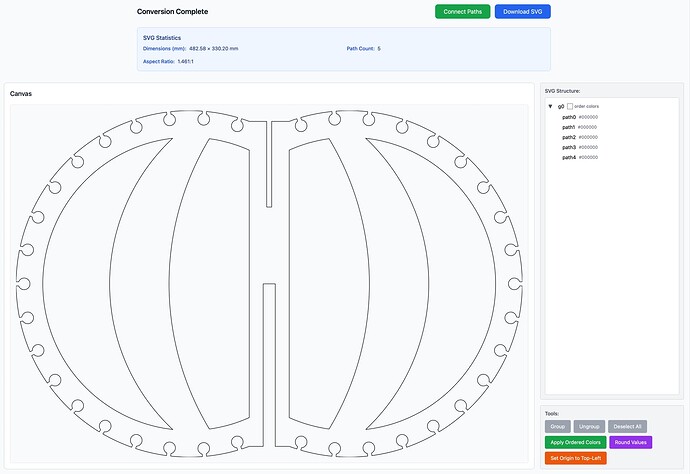This screenshot has height=474, width=690.
Task: Select path0 in SVG Structure
Action: point(568,117)
